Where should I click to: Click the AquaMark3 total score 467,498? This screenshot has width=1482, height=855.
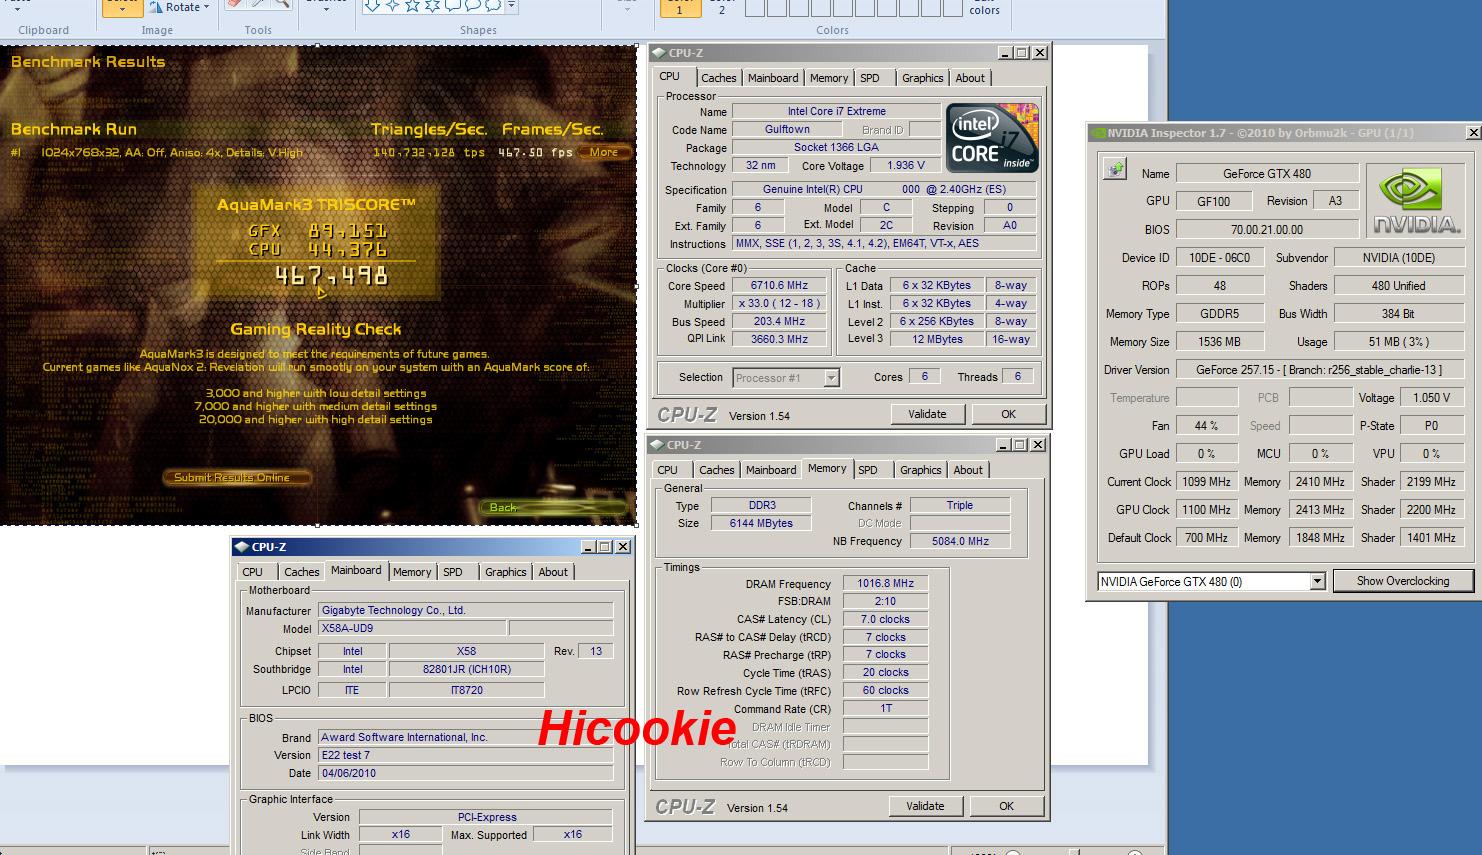pyautogui.click(x=331, y=276)
